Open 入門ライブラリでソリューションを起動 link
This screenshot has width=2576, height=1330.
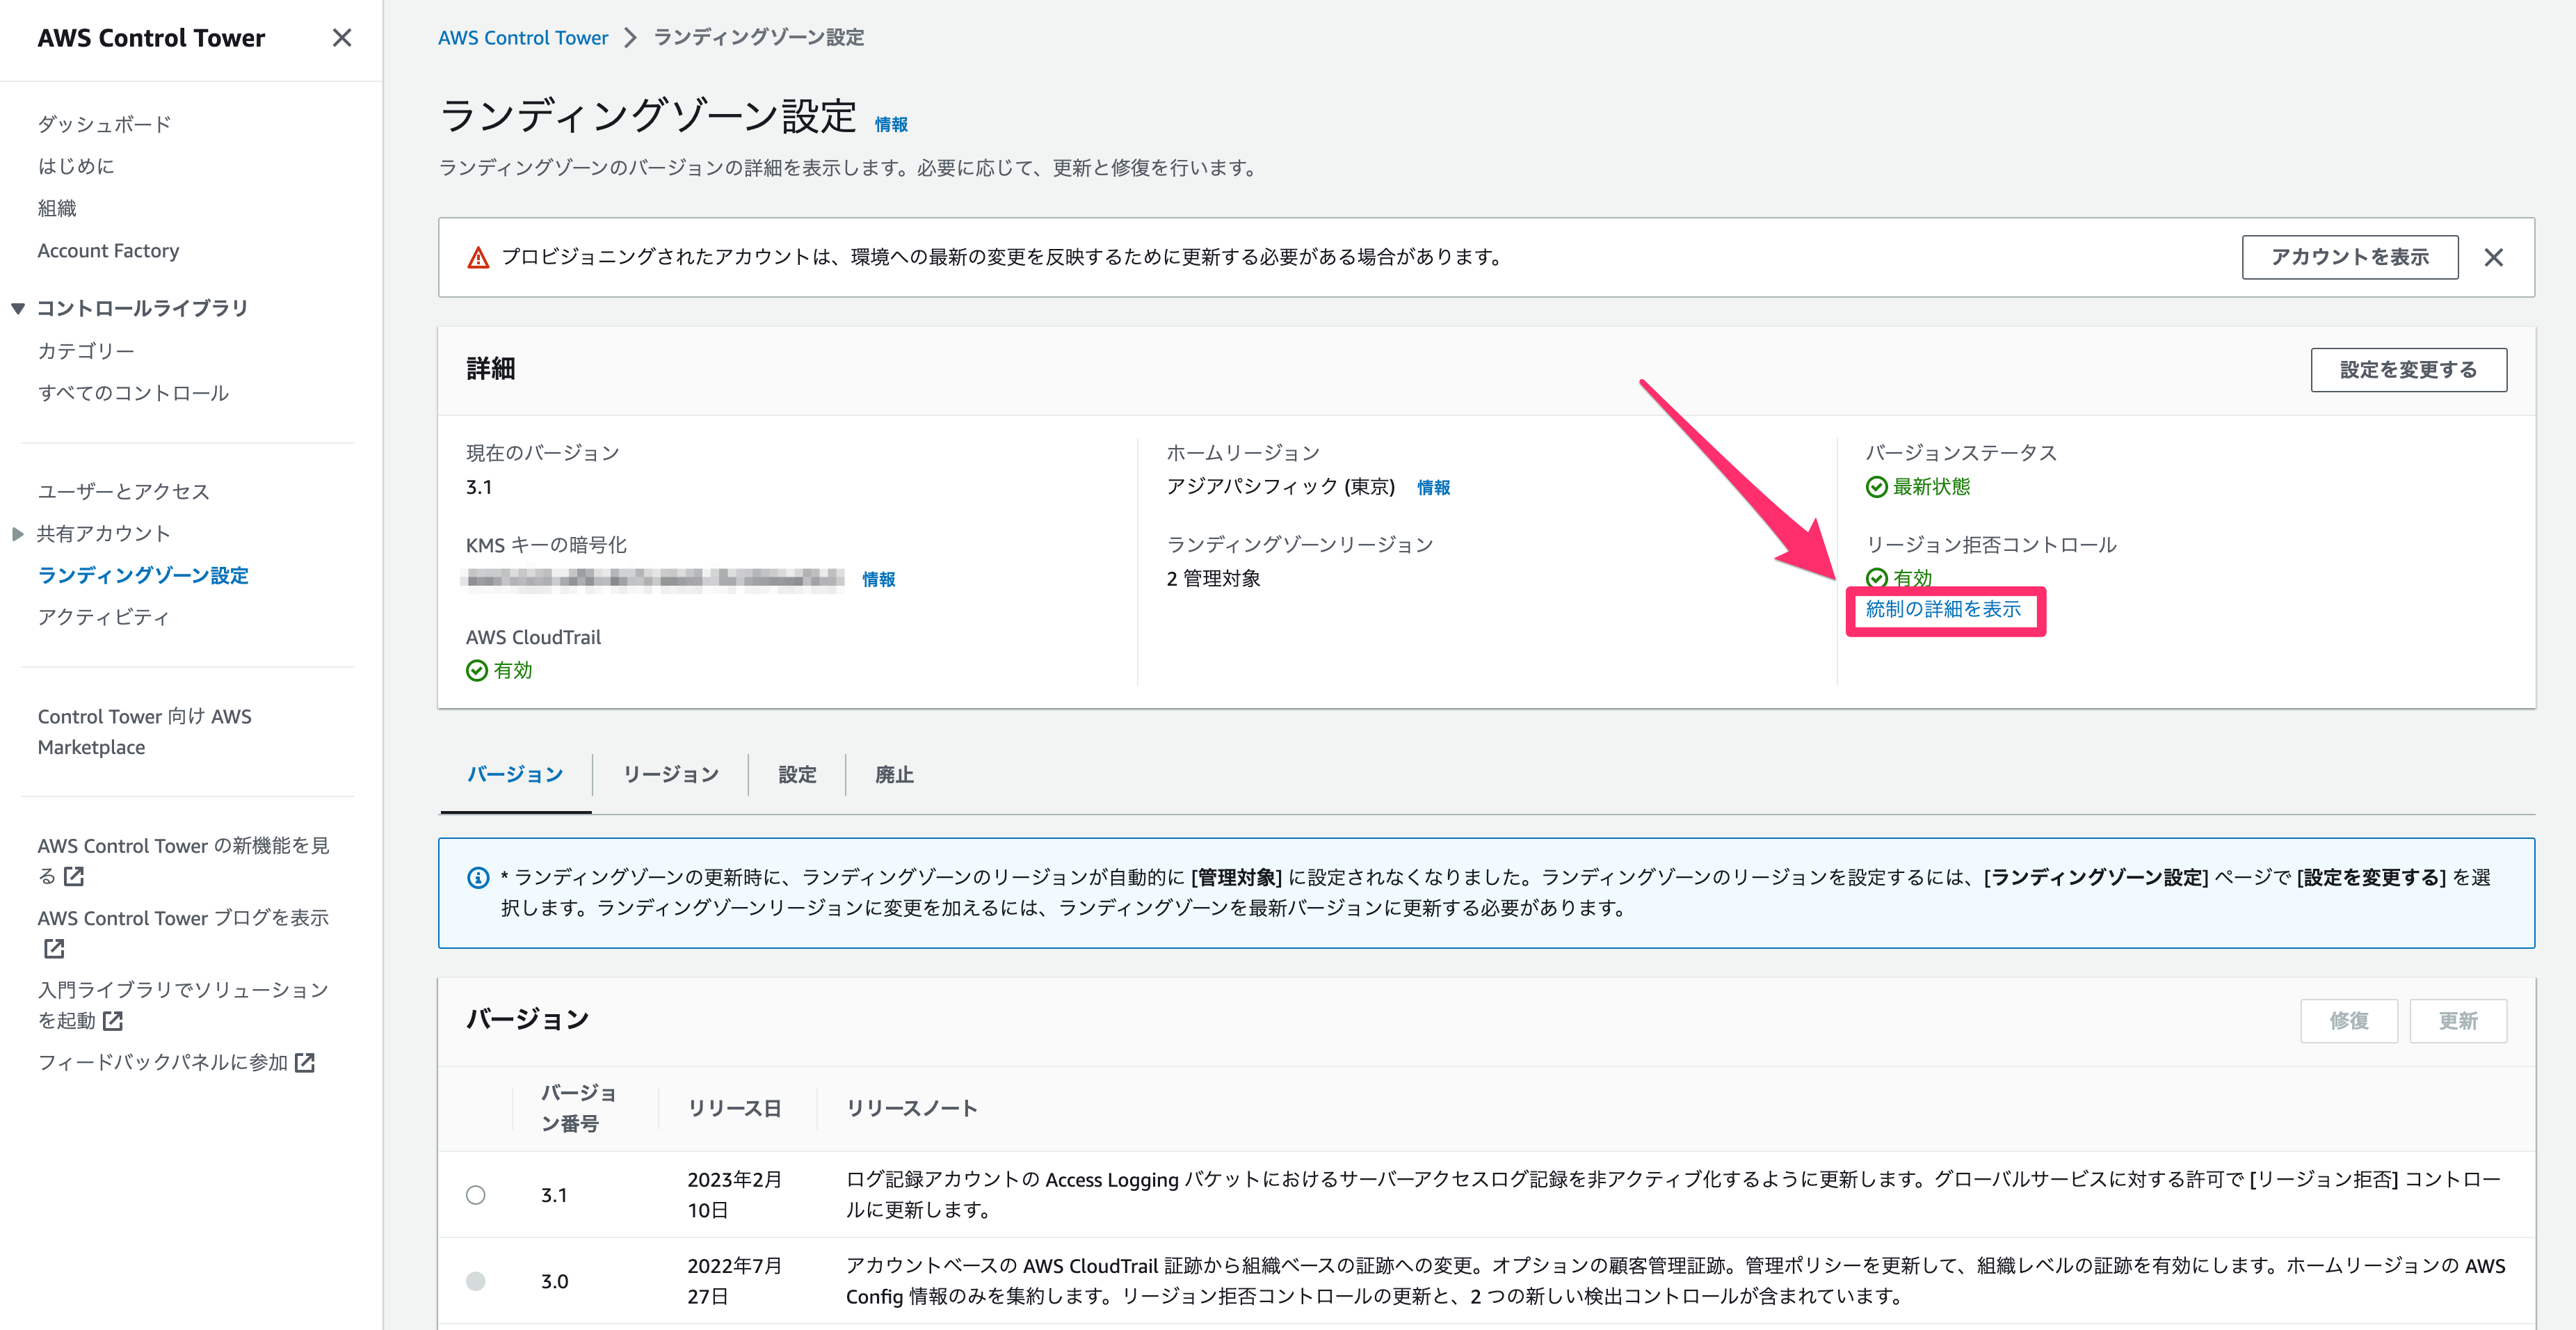coord(183,1005)
